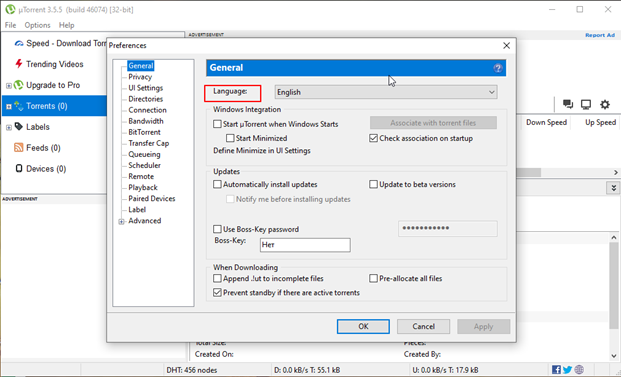This screenshot has width=621, height=377.
Task: Select UI Settings in preferences tree
Action: pos(145,88)
